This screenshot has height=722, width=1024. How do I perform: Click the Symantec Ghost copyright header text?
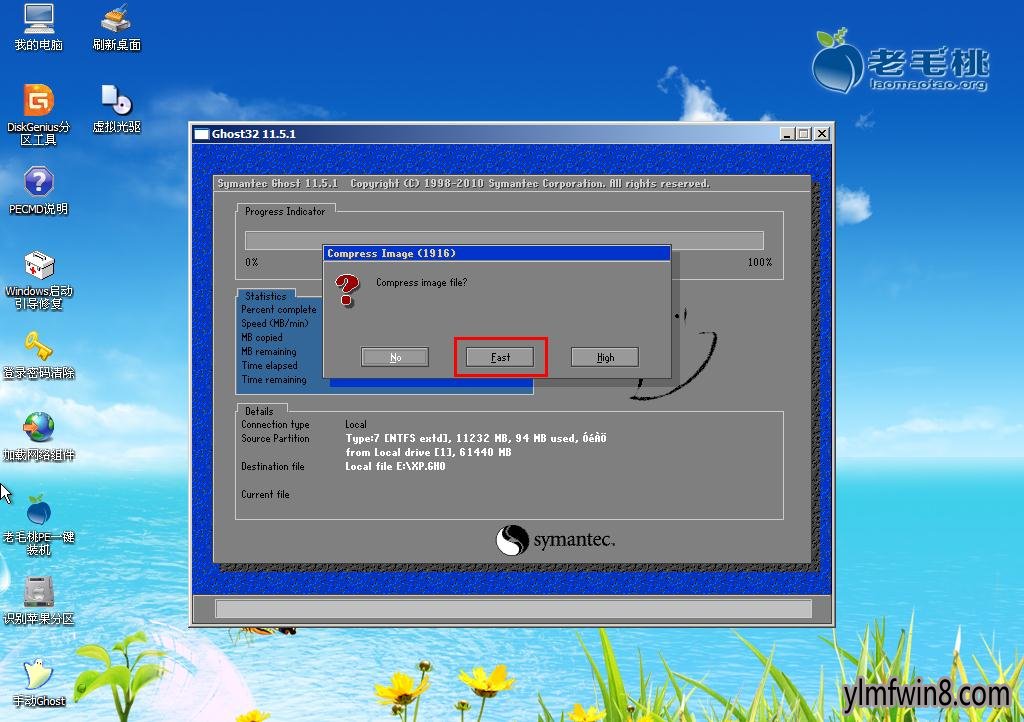(x=464, y=183)
